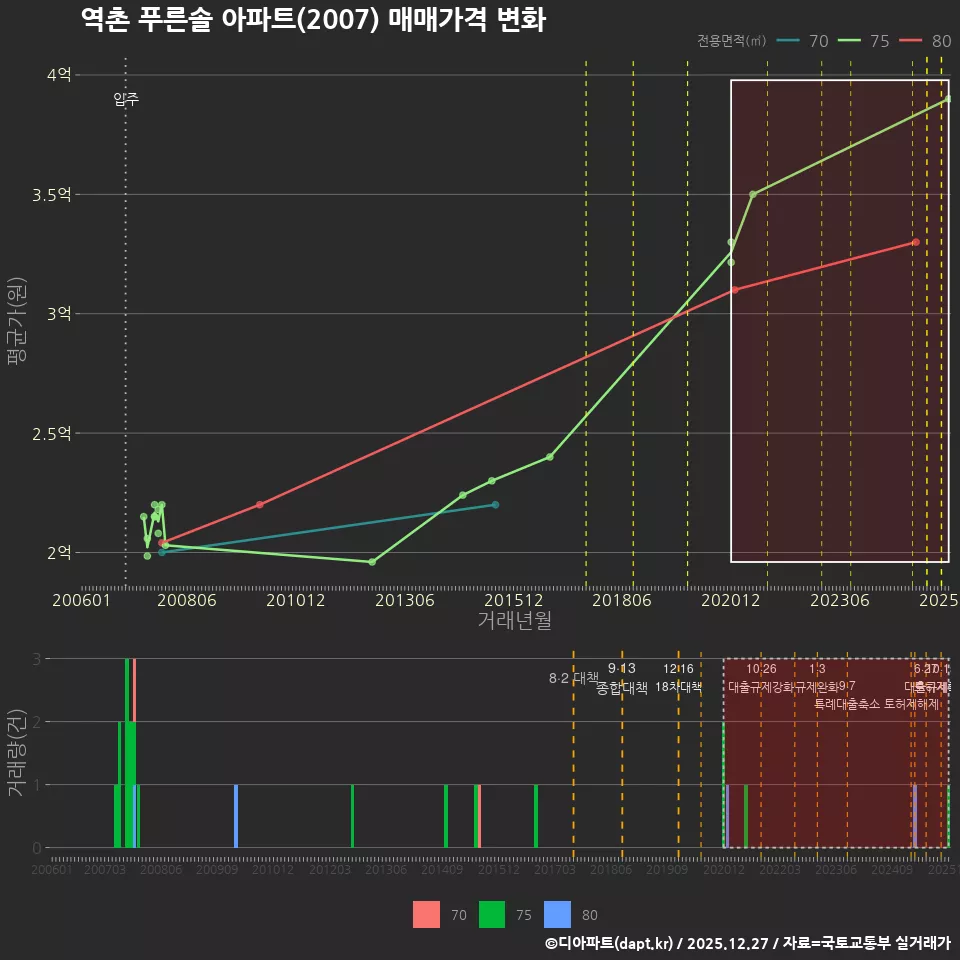The height and width of the screenshot is (960, 960).
Task: Click the 3억 y-axis label
Action: point(59,314)
